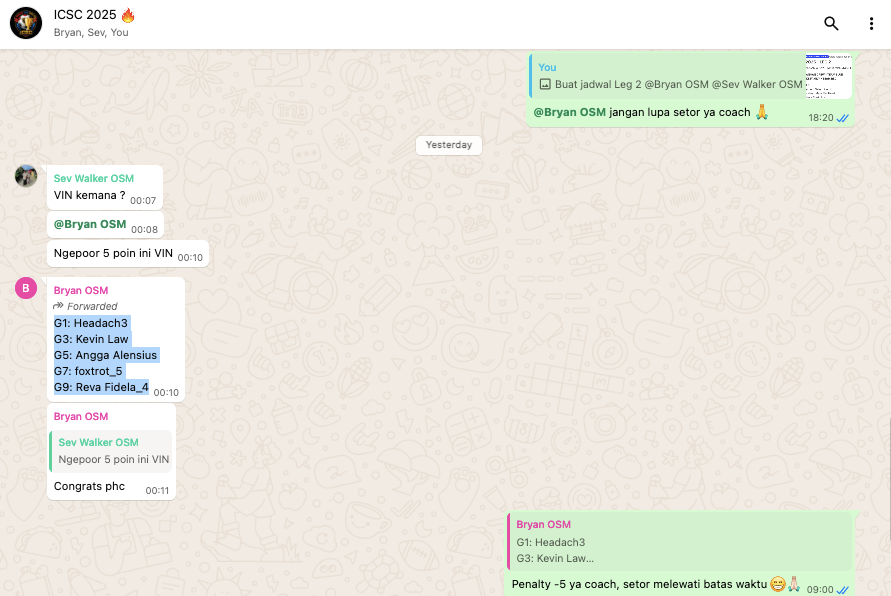Jump to quoted 'Ngepoor 5 poin ini VIN' reply
The image size is (891, 596).
(x=113, y=452)
